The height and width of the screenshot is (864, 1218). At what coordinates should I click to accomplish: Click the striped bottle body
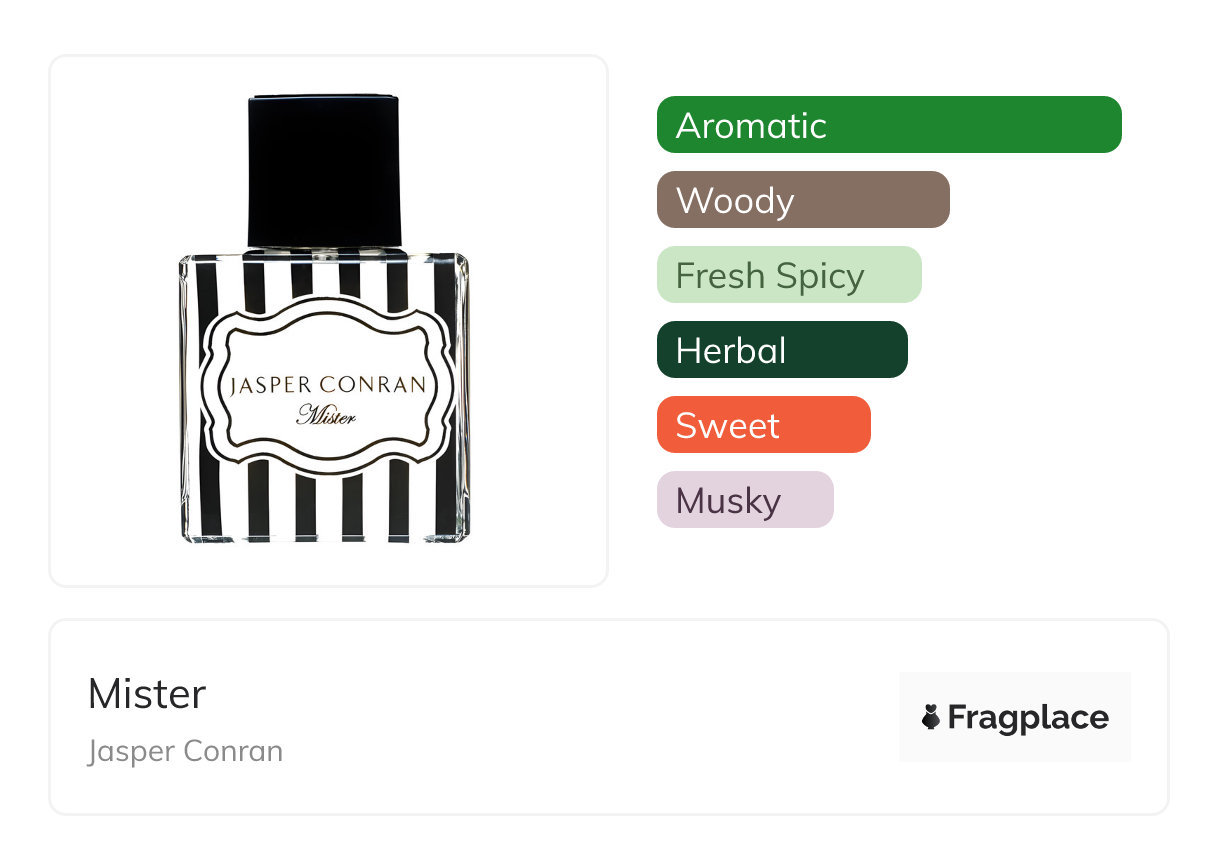pos(324,398)
